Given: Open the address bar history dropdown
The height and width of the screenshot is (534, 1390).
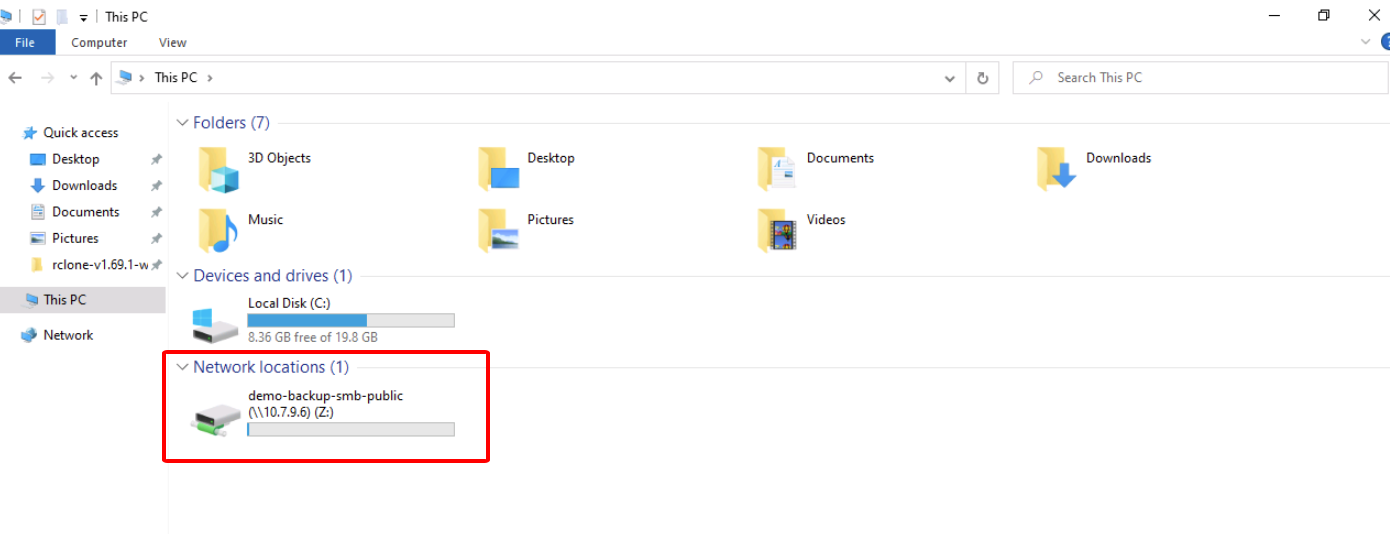Looking at the screenshot, I should tap(949, 78).
